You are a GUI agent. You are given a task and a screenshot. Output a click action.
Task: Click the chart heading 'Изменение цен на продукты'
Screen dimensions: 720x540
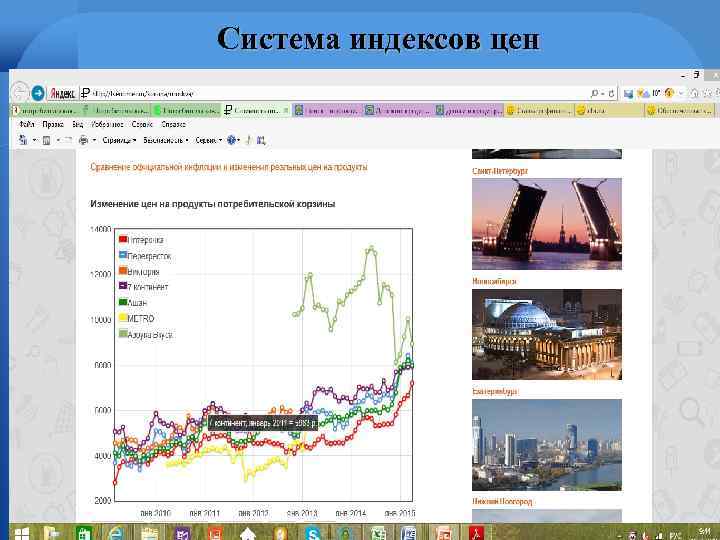(x=213, y=204)
